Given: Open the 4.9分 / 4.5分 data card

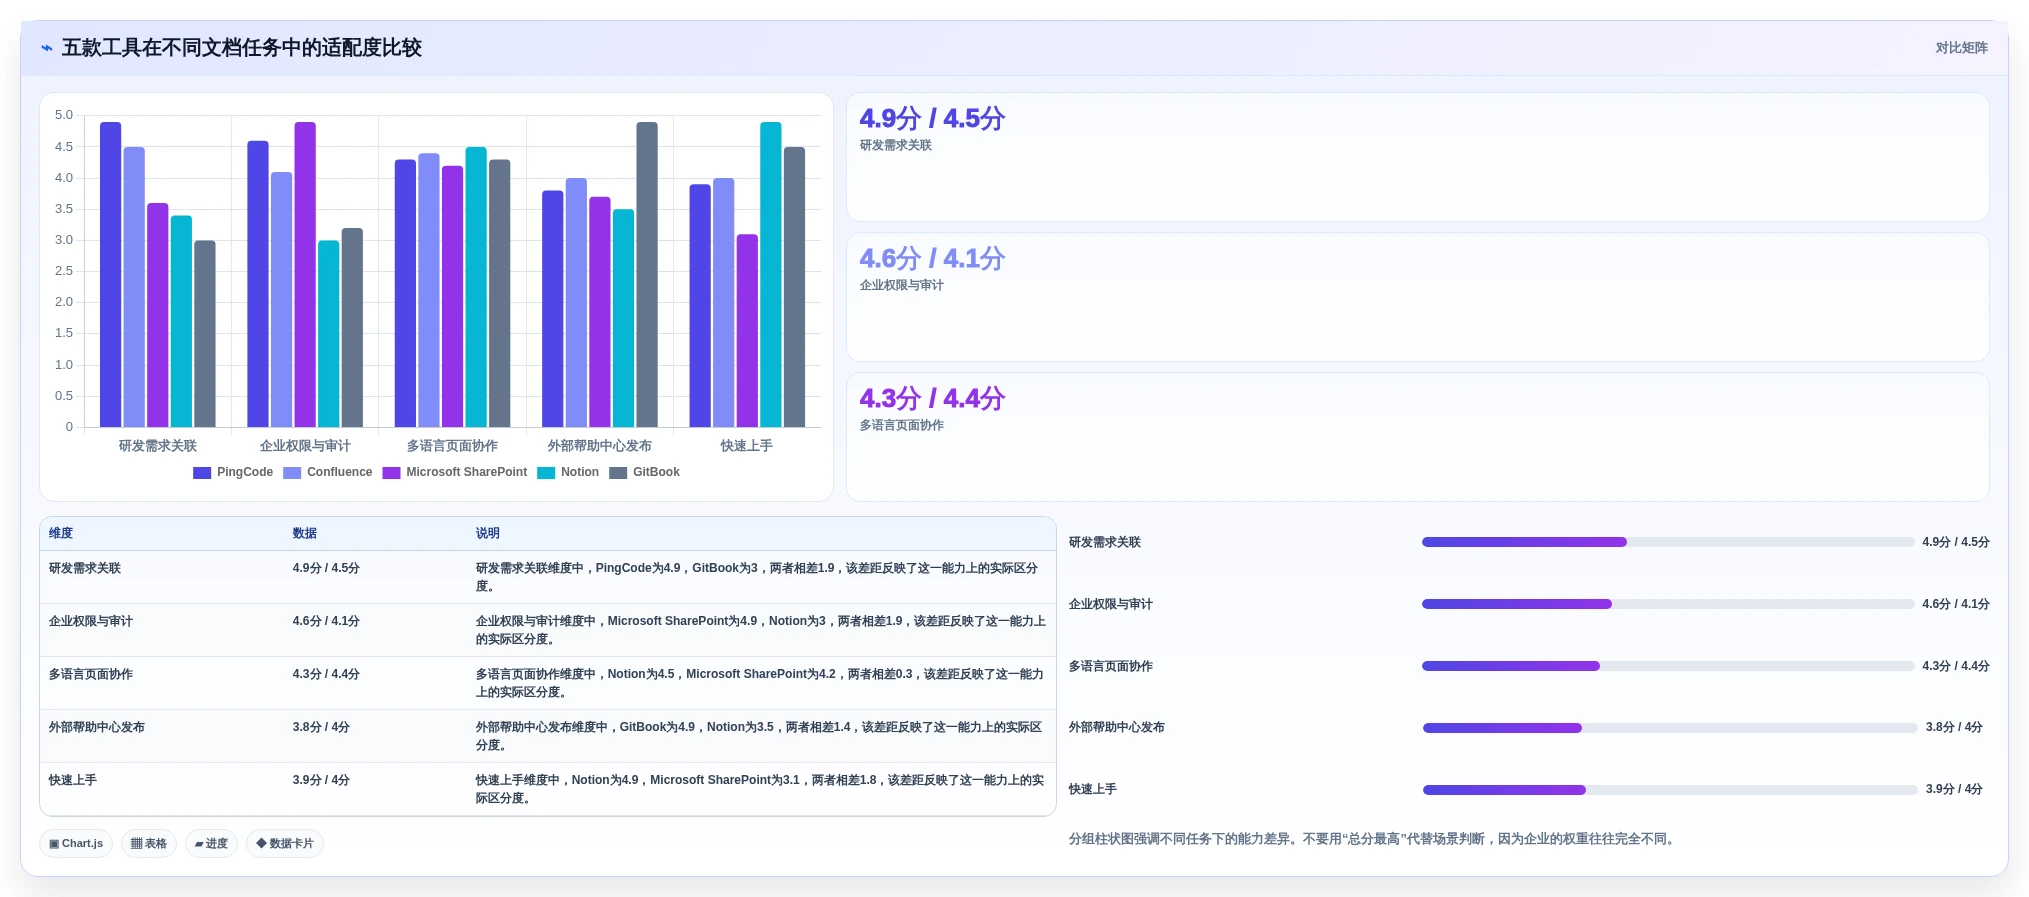Looking at the screenshot, I should point(1418,157).
